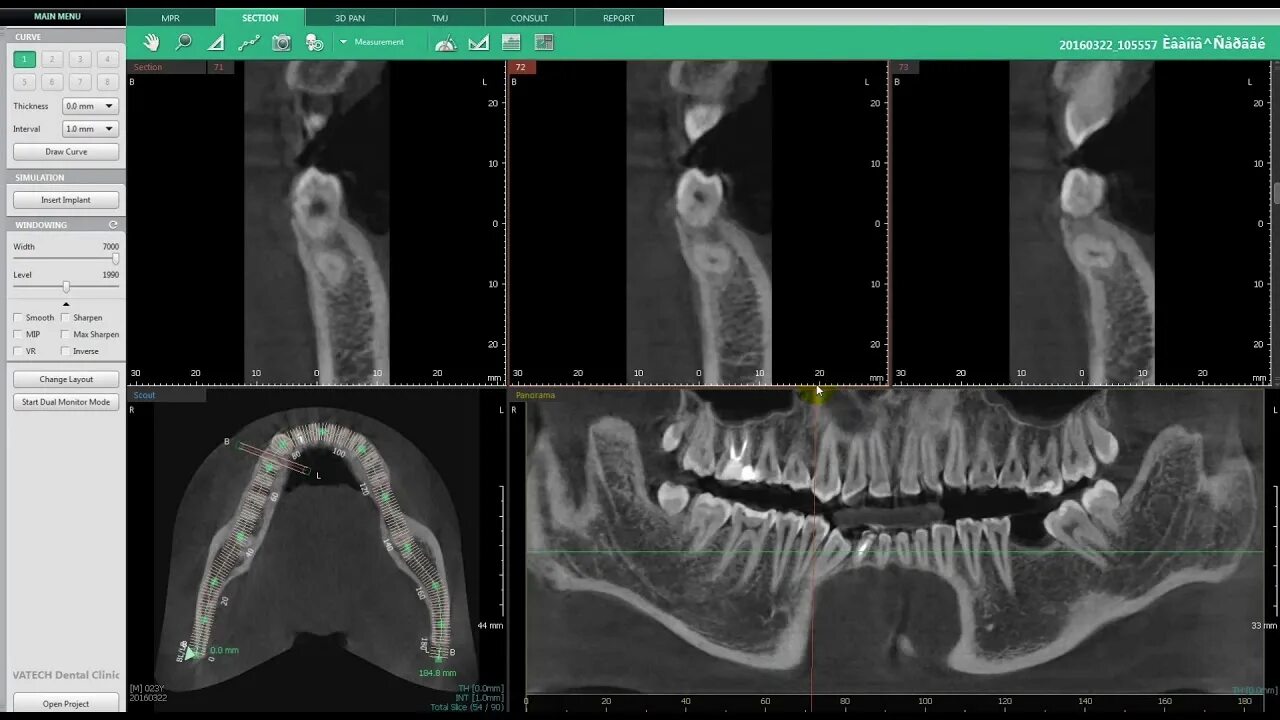This screenshot has width=1280, height=720.
Task: Enable the Sharpen checkbox
Action: [65, 318]
